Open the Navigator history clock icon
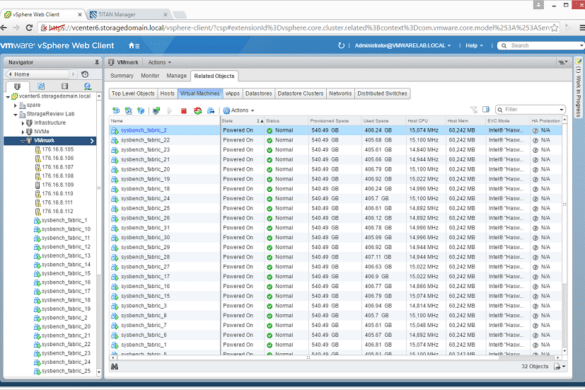585x390 pixels. (x=85, y=74)
